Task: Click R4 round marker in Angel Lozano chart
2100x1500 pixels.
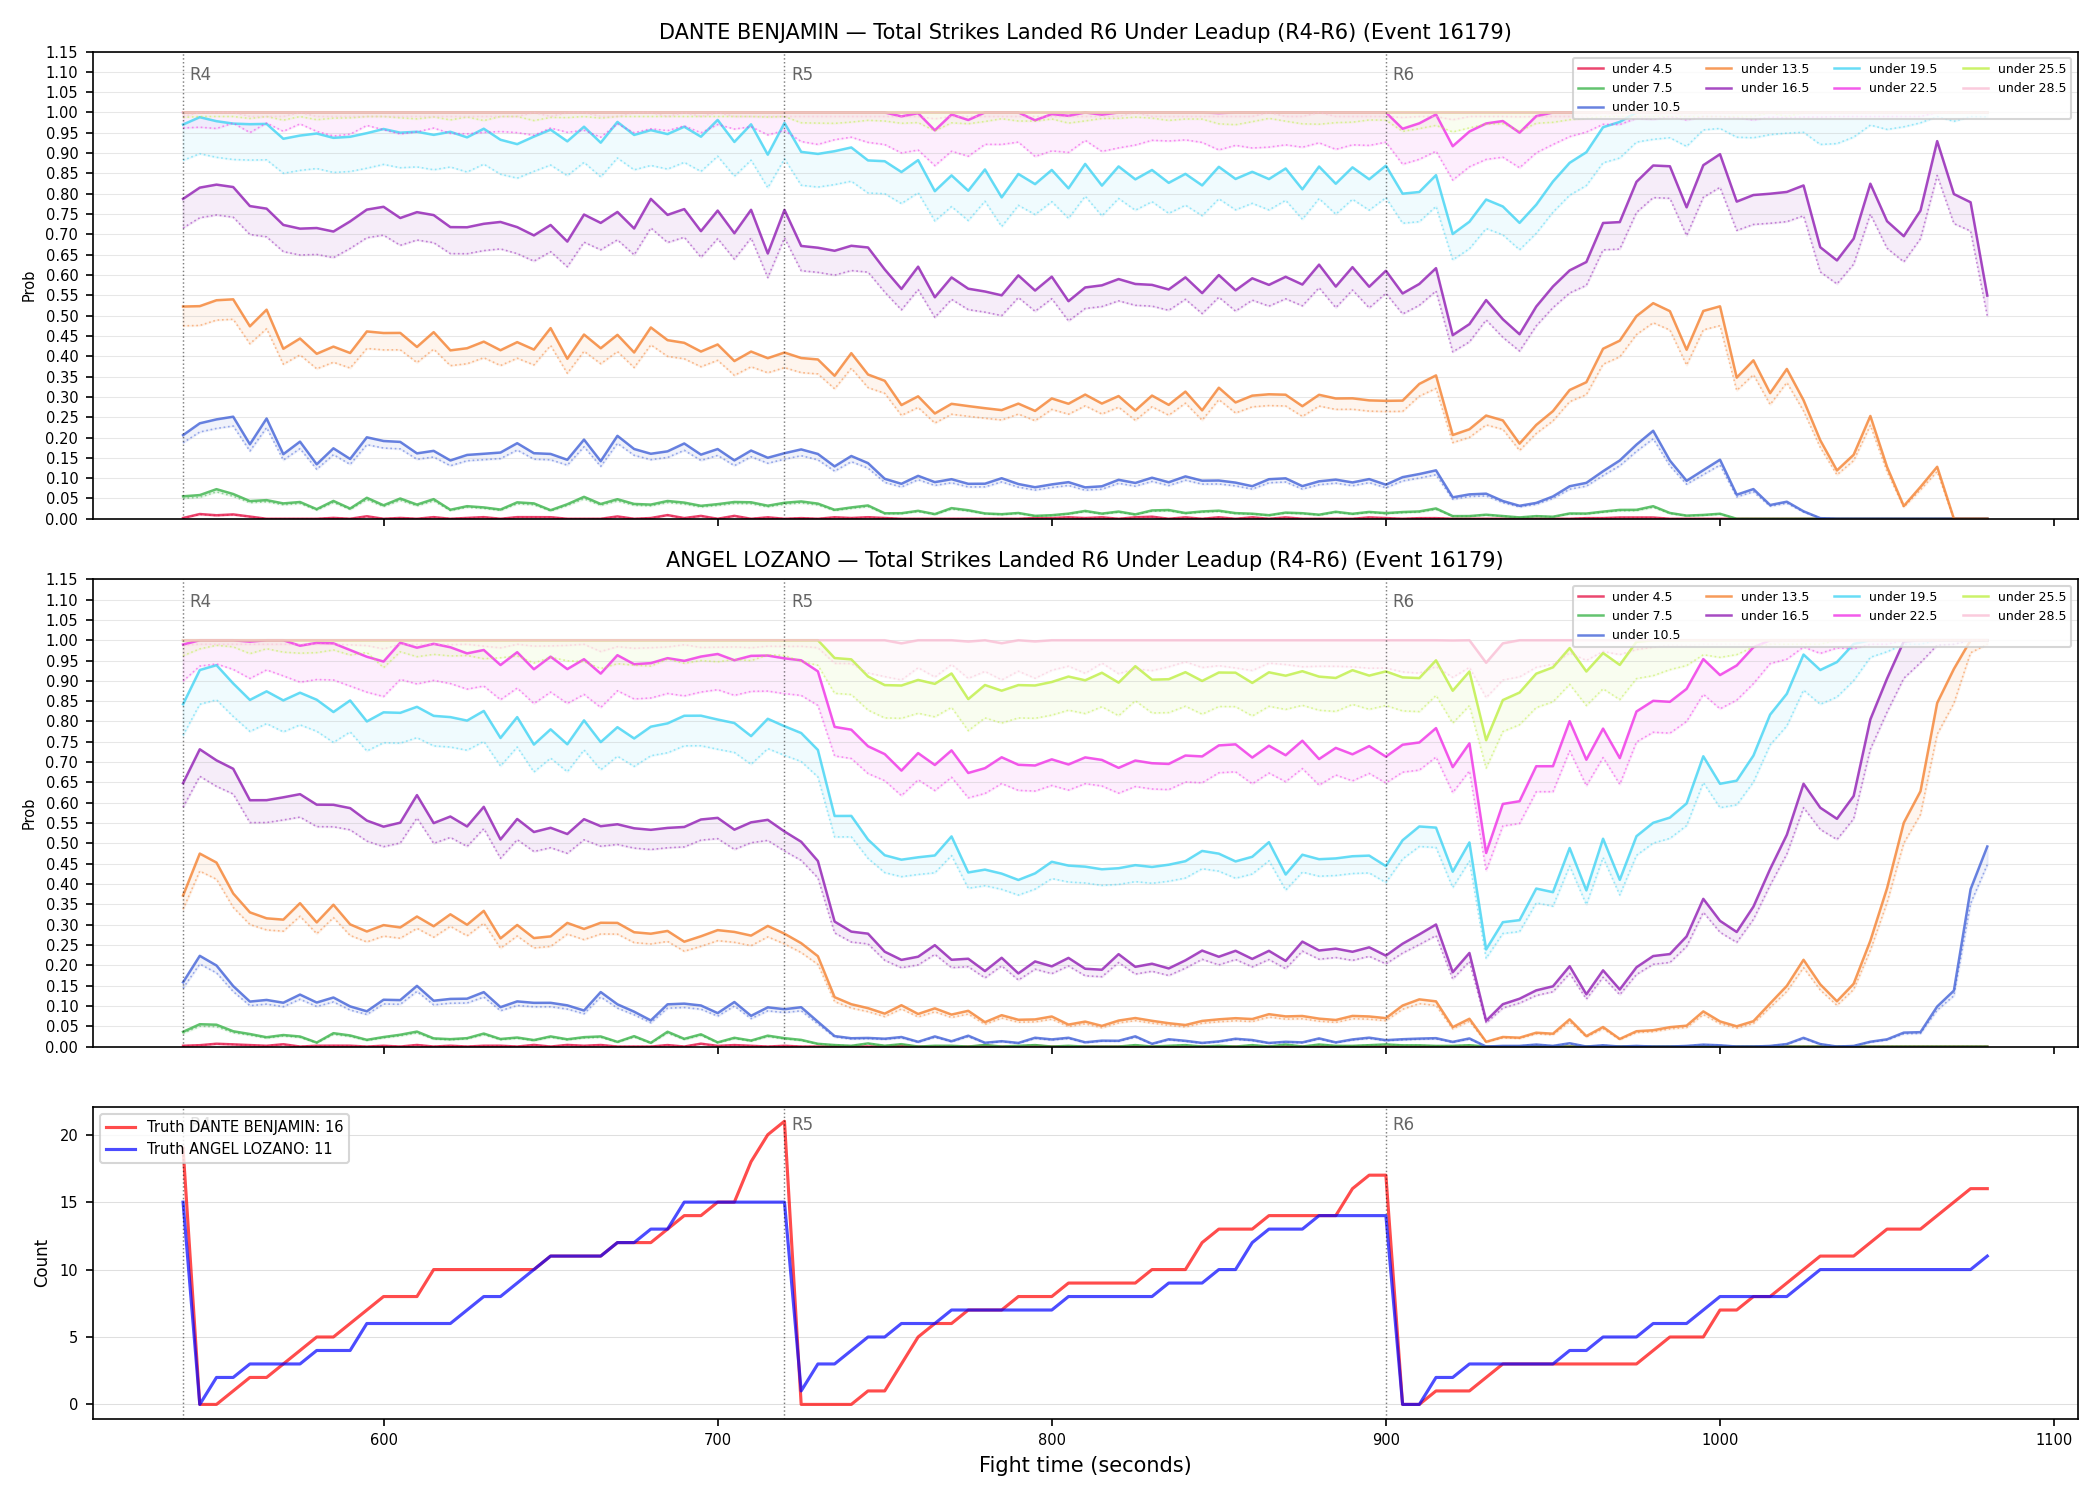Action: (200, 601)
